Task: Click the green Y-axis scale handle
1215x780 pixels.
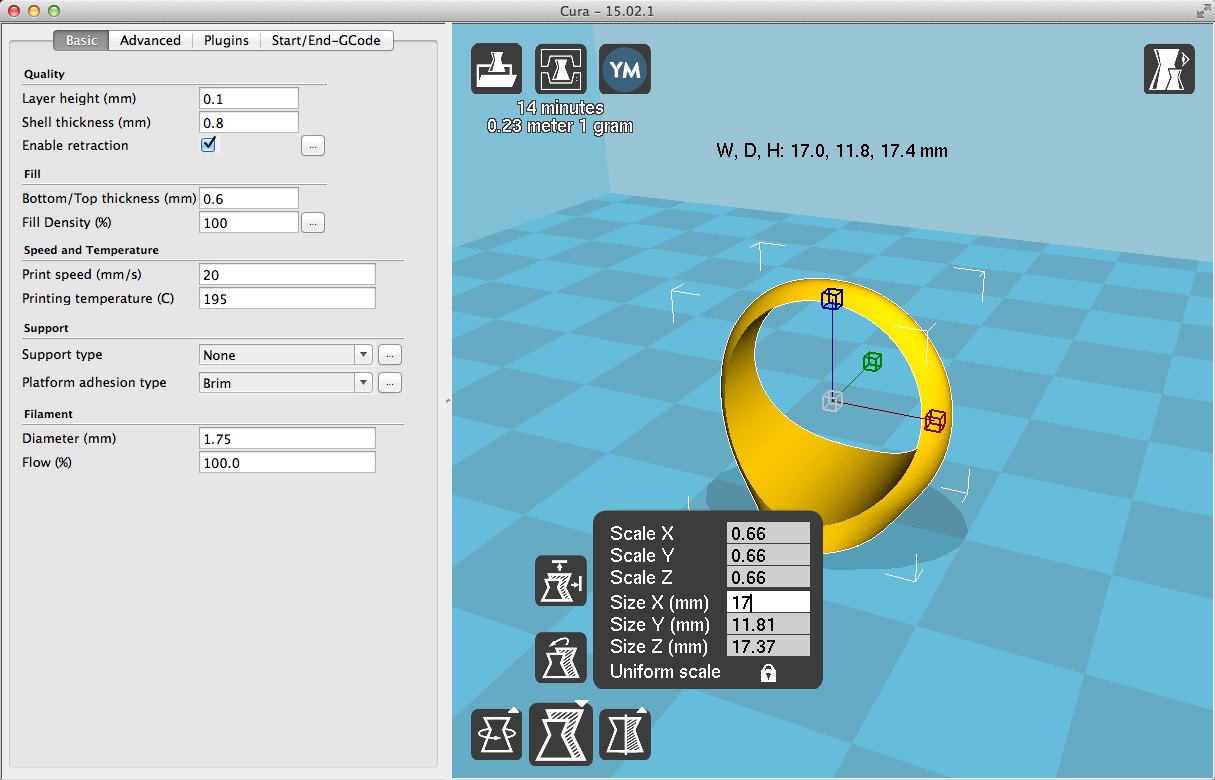Action: [x=872, y=361]
